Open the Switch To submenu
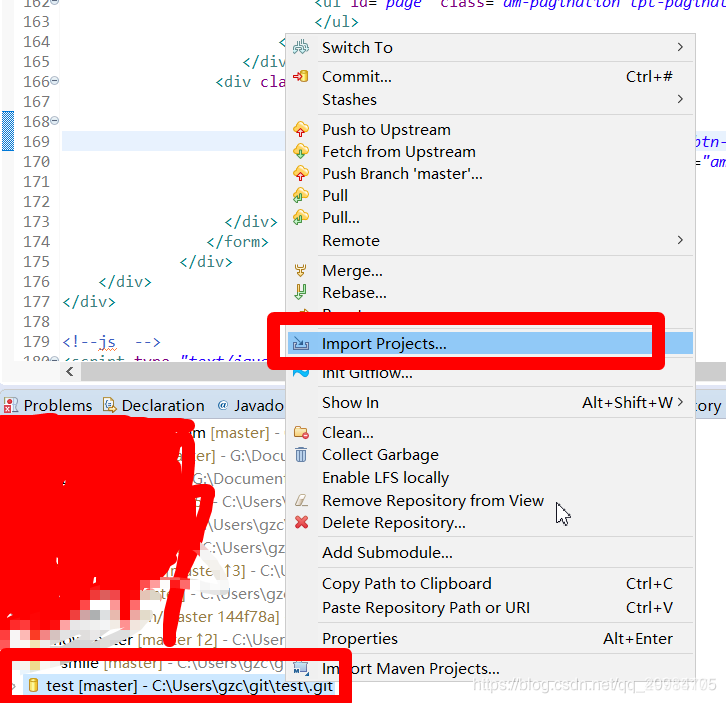Image resolution: width=726 pixels, height=703 pixels. [490, 47]
